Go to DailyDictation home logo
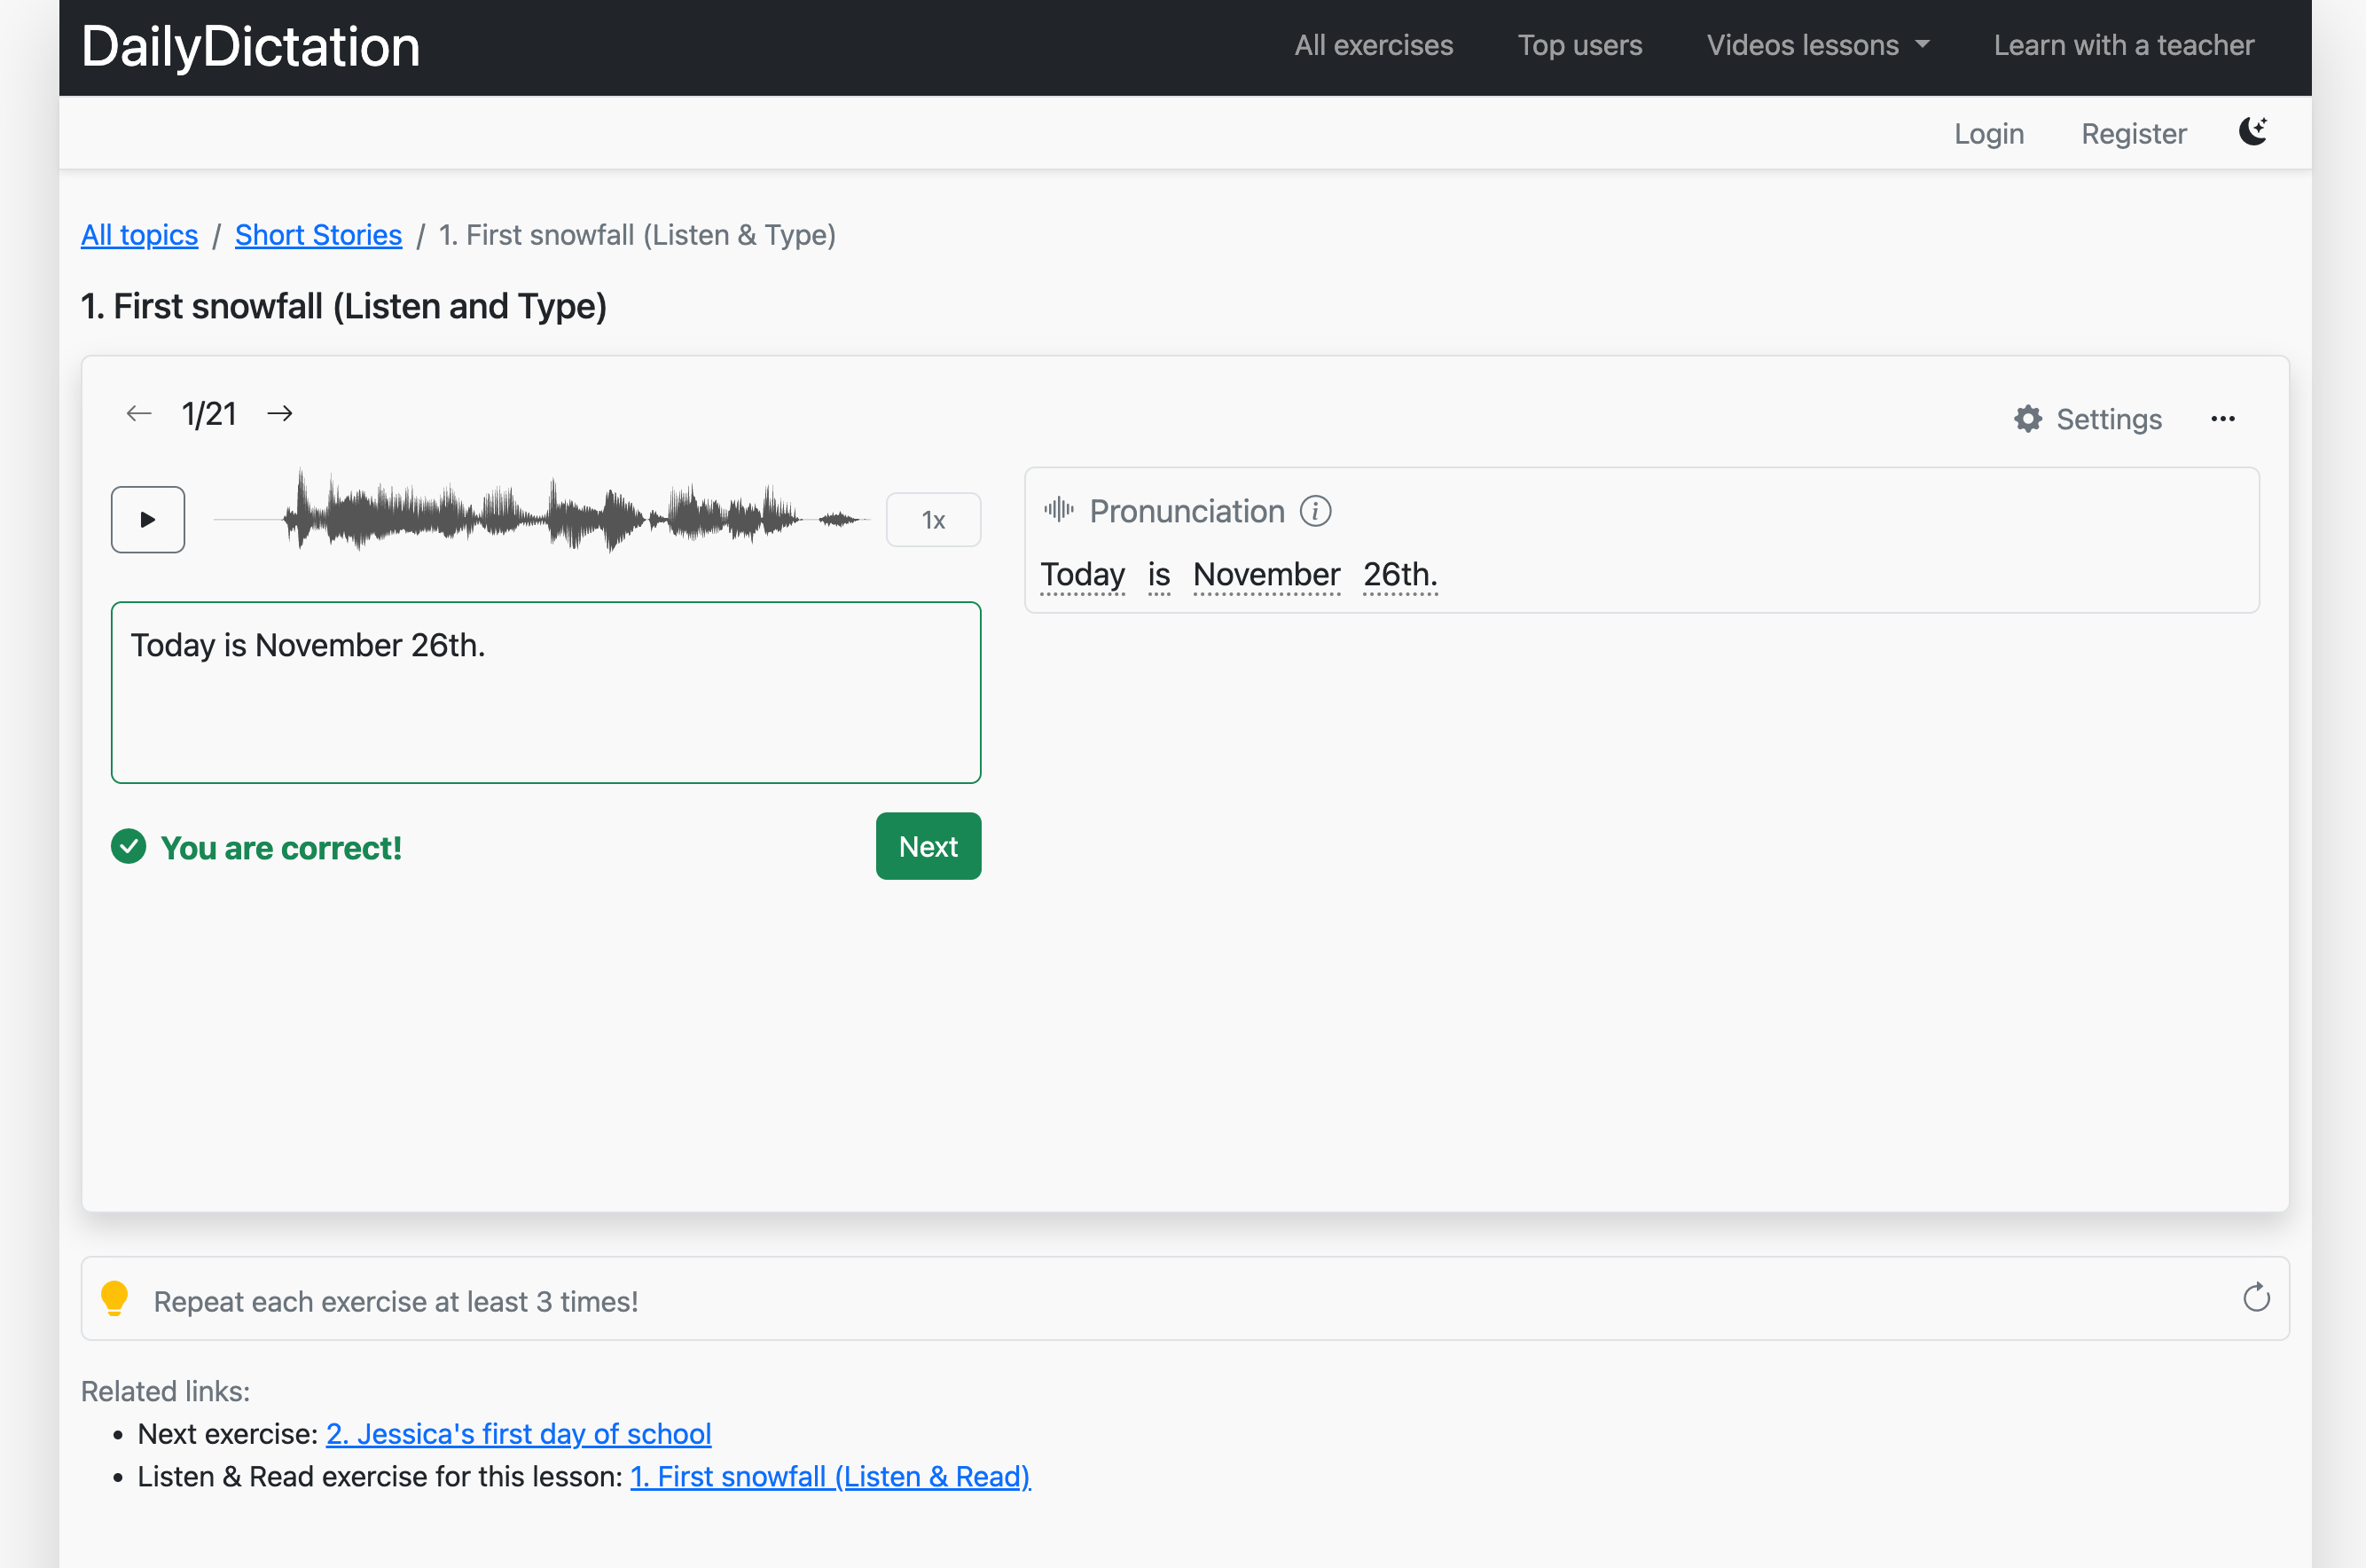The height and width of the screenshot is (1568, 2366). pyautogui.click(x=250, y=46)
